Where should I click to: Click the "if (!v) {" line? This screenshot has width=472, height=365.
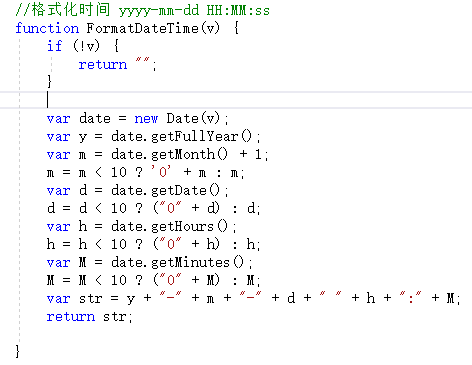pos(83,46)
